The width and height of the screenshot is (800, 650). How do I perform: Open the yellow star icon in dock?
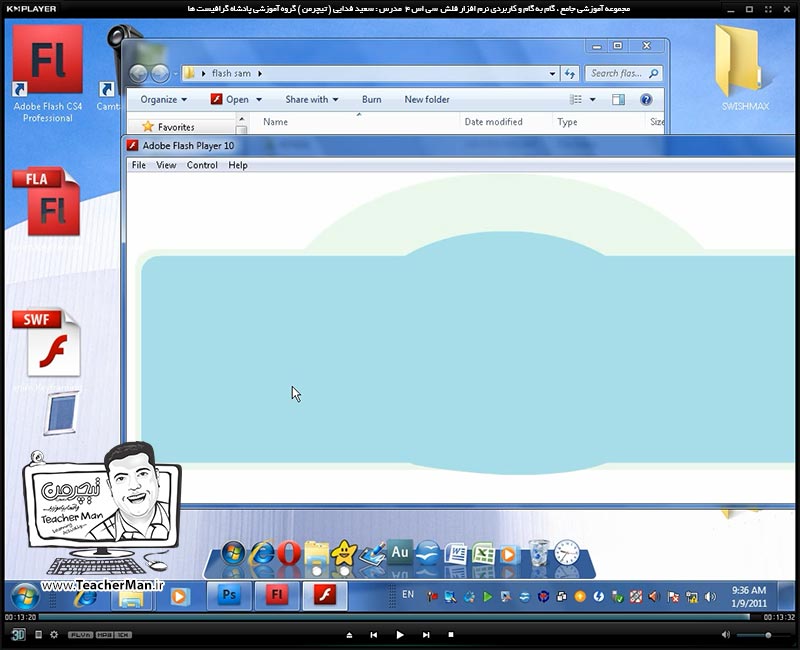pos(344,553)
